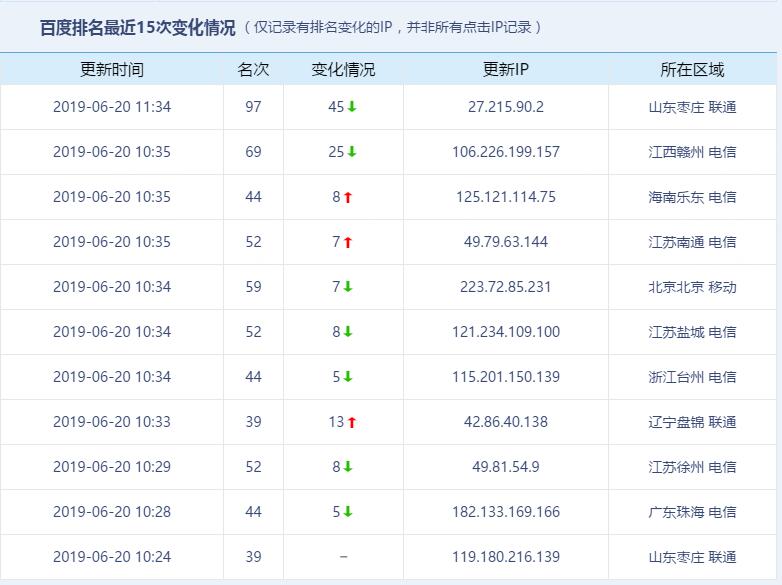Click region 山东枣庄 联通 in the 27.215.90.2 row
The height and width of the screenshot is (585, 782).
click(x=692, y=107)
